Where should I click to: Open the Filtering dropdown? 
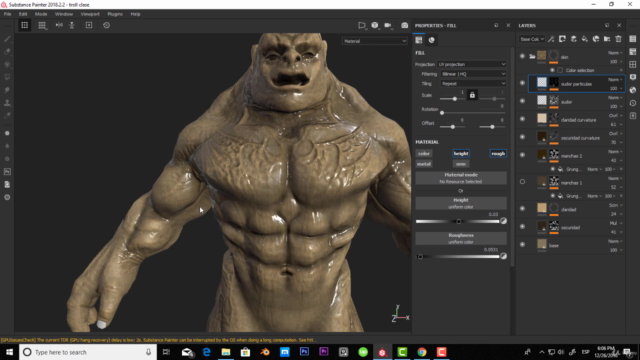coord(473,74)
